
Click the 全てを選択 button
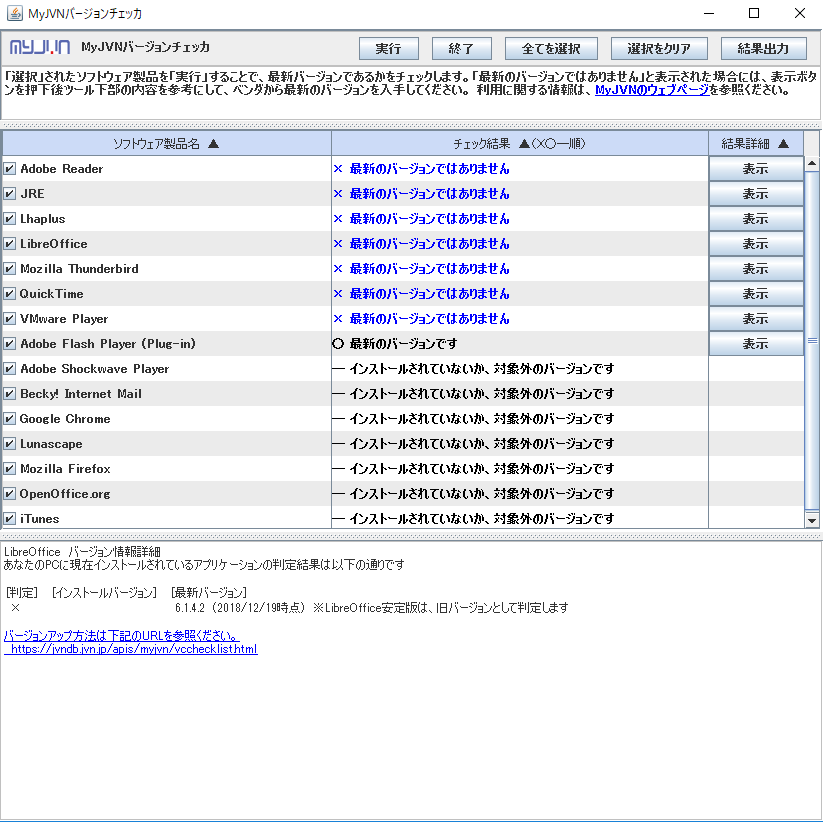(551, 49)
